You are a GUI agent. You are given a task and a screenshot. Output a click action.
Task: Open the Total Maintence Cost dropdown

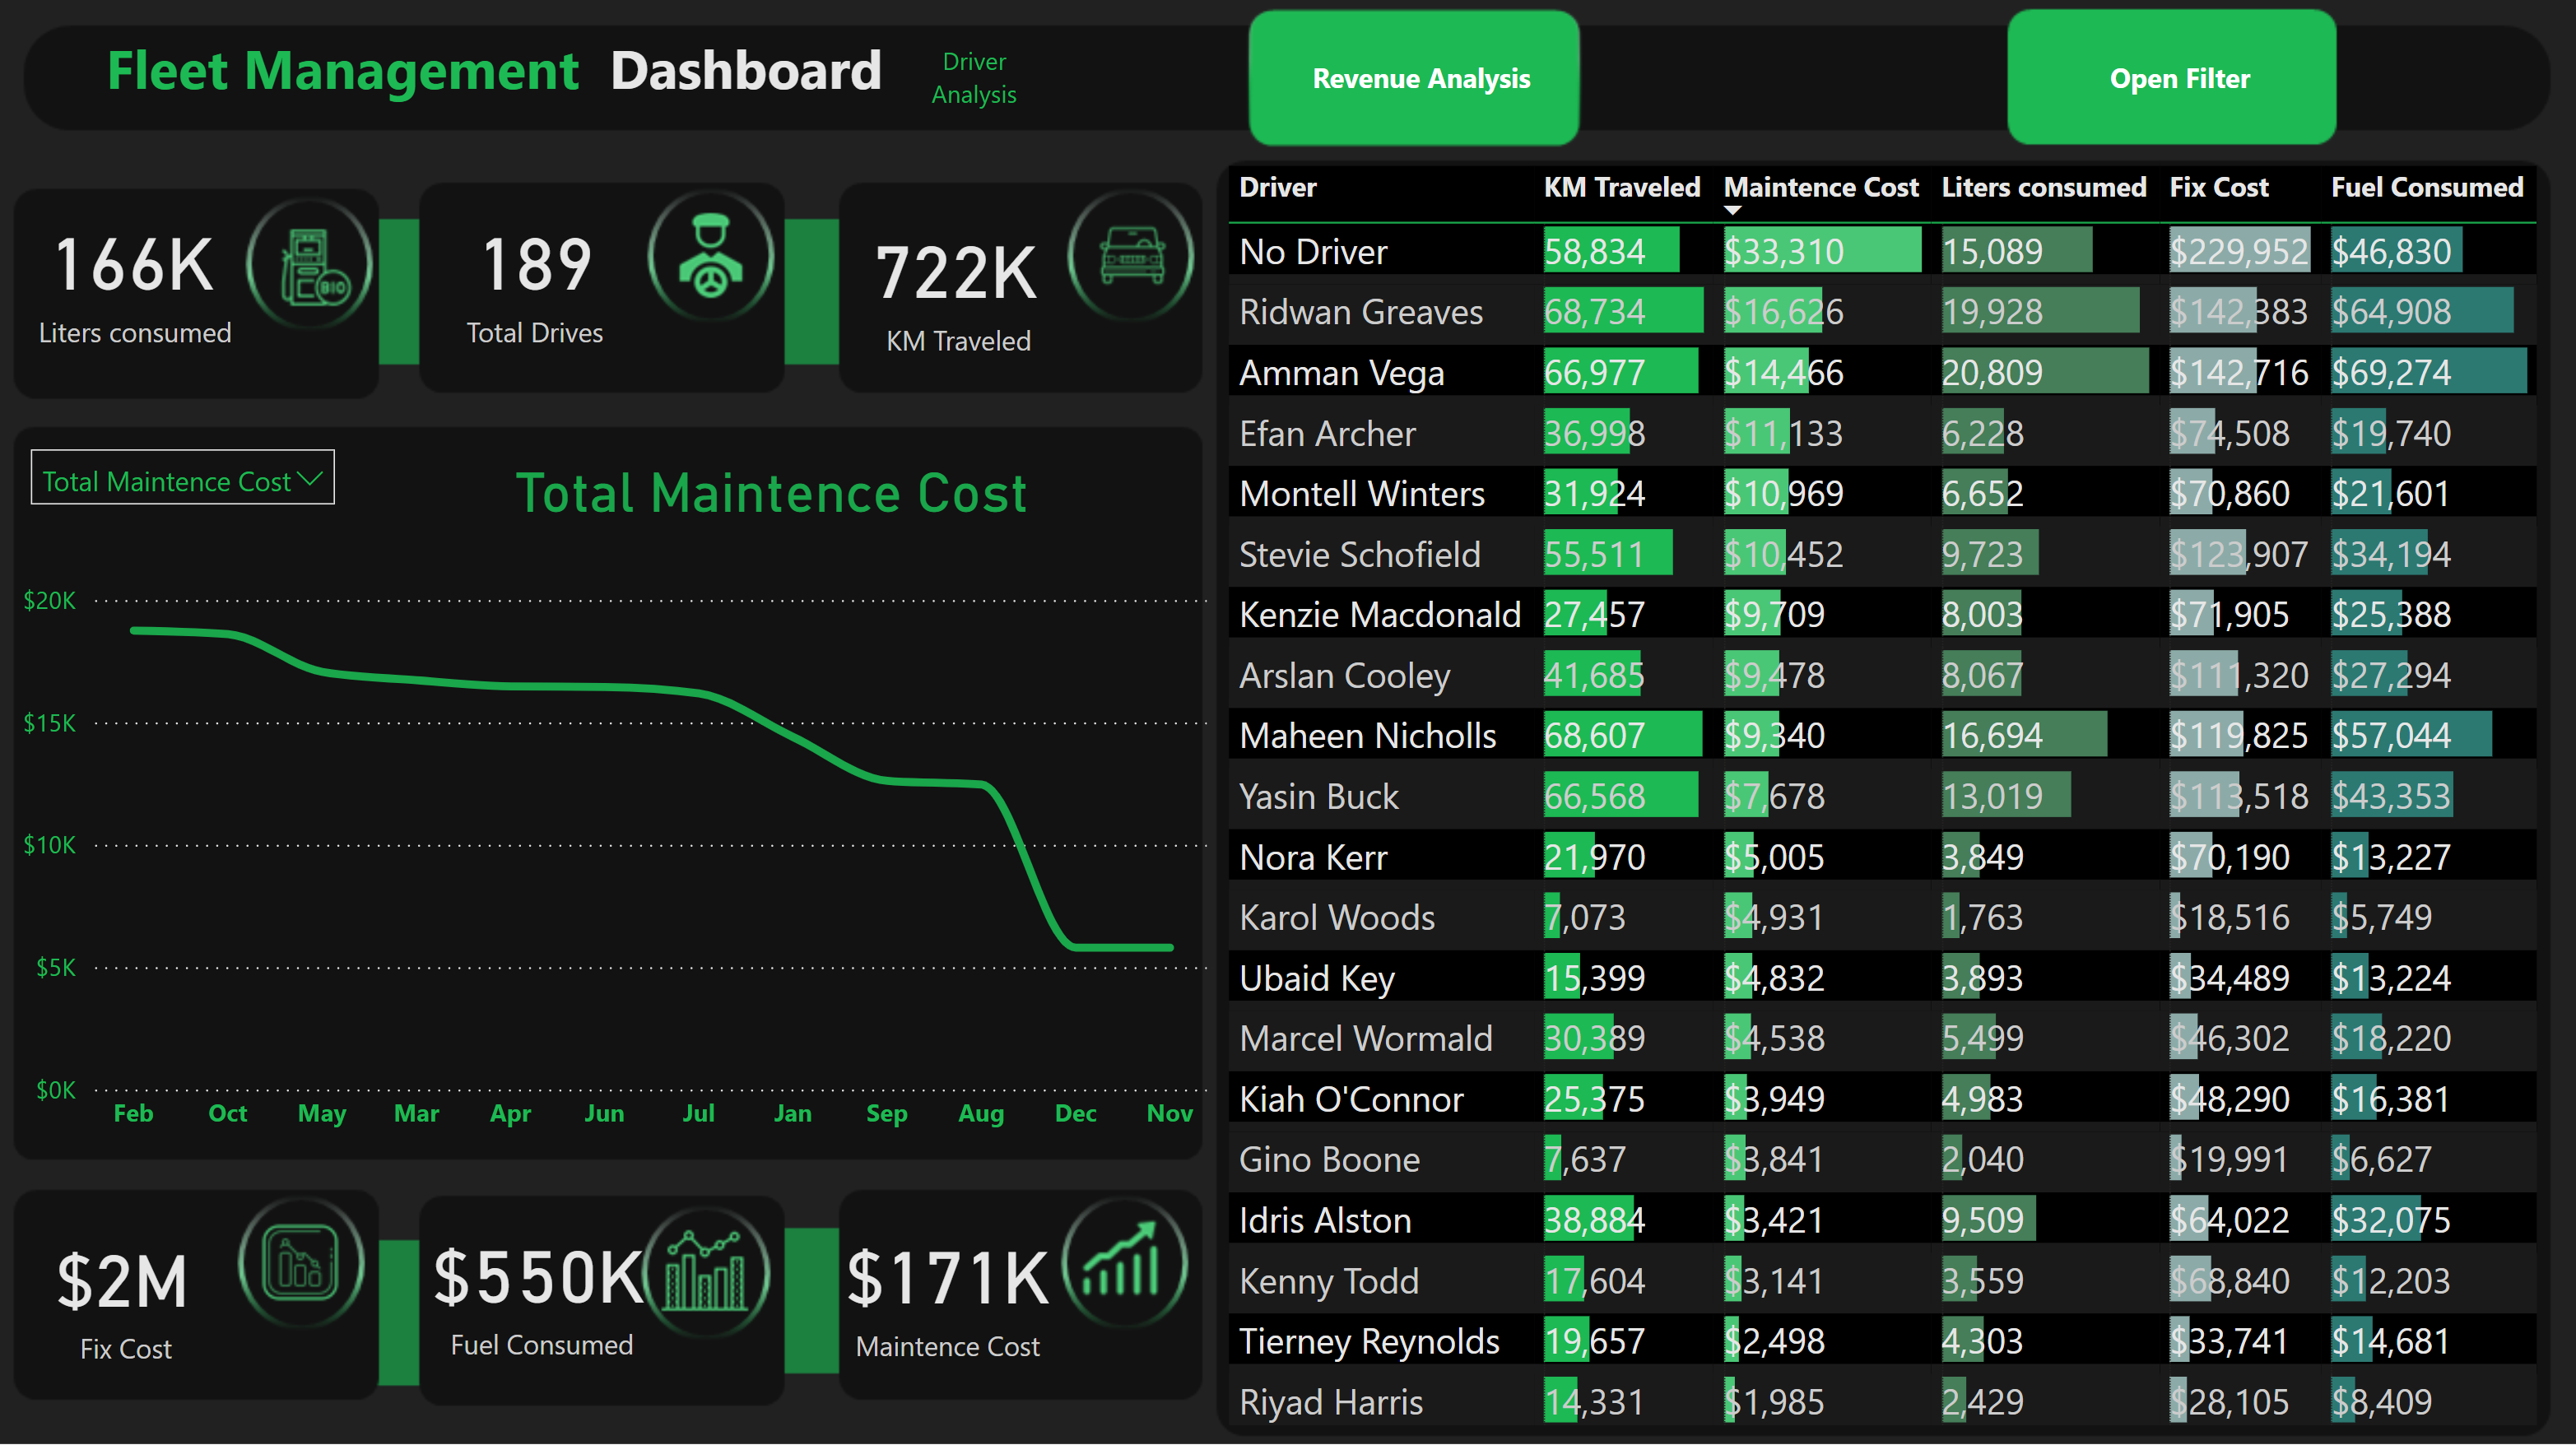point(183,478)
